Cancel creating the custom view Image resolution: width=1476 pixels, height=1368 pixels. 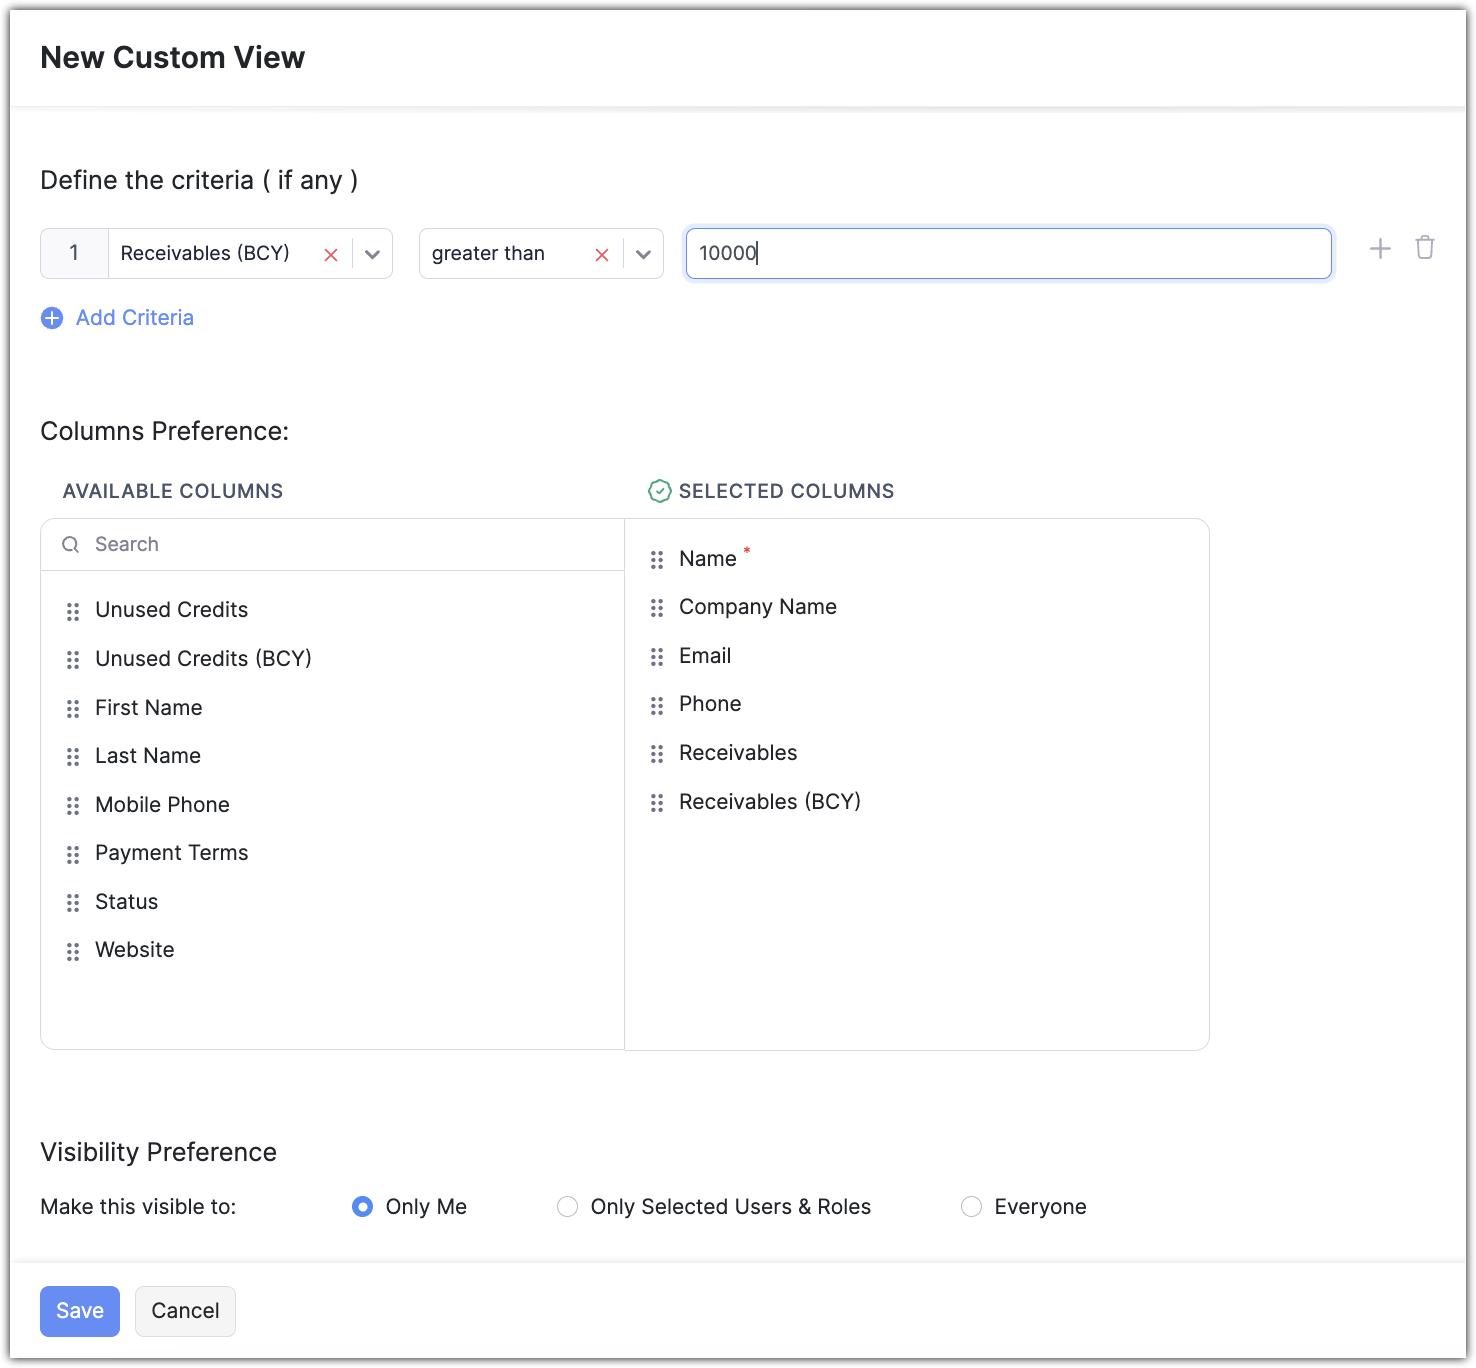[x=185, y=1311]
